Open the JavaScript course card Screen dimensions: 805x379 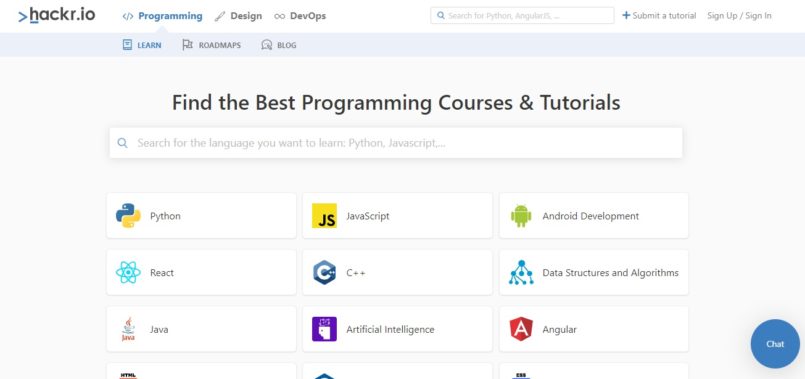tap(397, 216)
